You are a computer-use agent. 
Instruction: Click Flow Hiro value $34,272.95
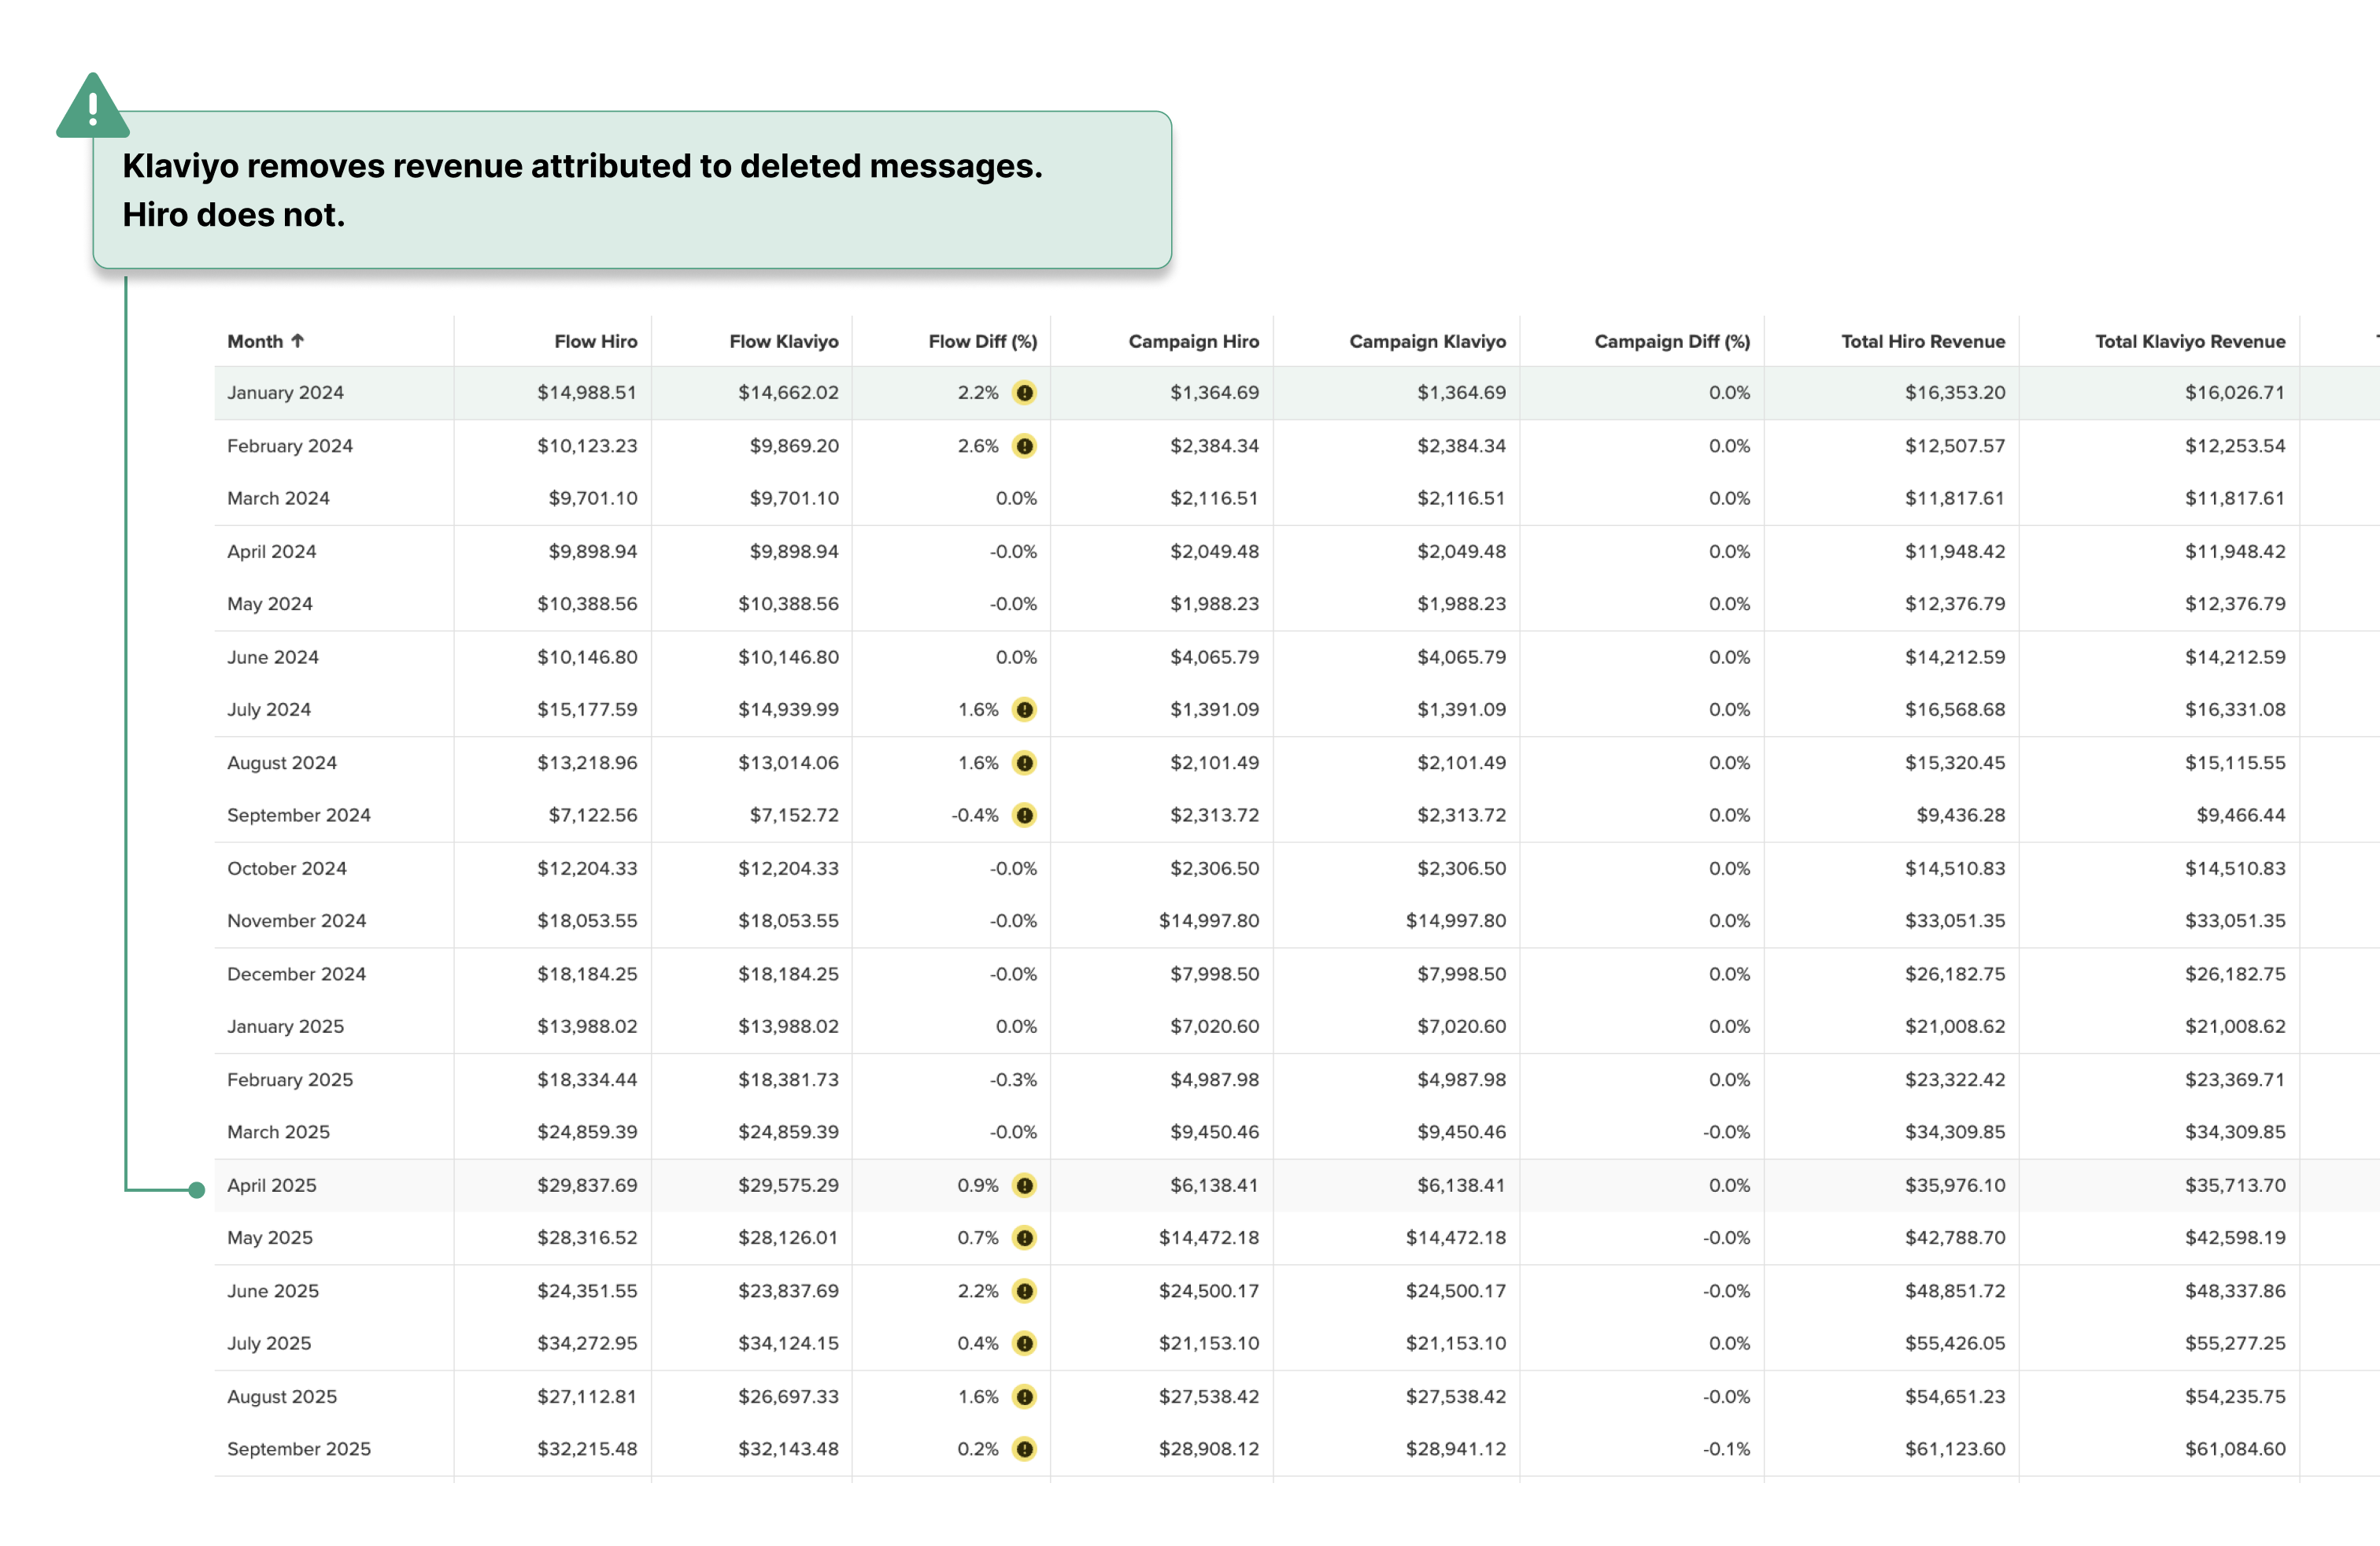(587, 1344)
